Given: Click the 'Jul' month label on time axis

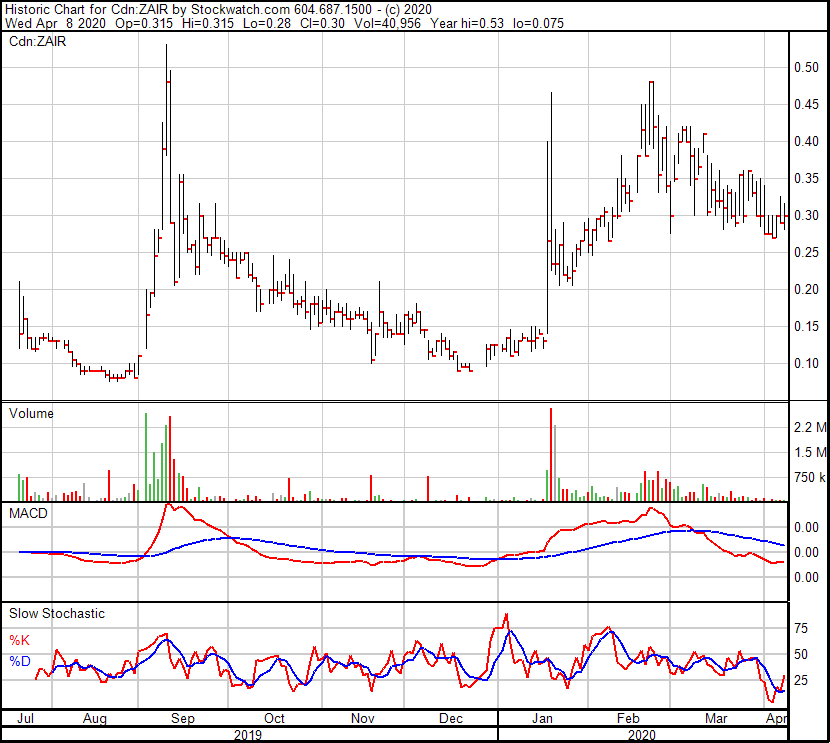Looking at the screenshot, I should (25, 719).
